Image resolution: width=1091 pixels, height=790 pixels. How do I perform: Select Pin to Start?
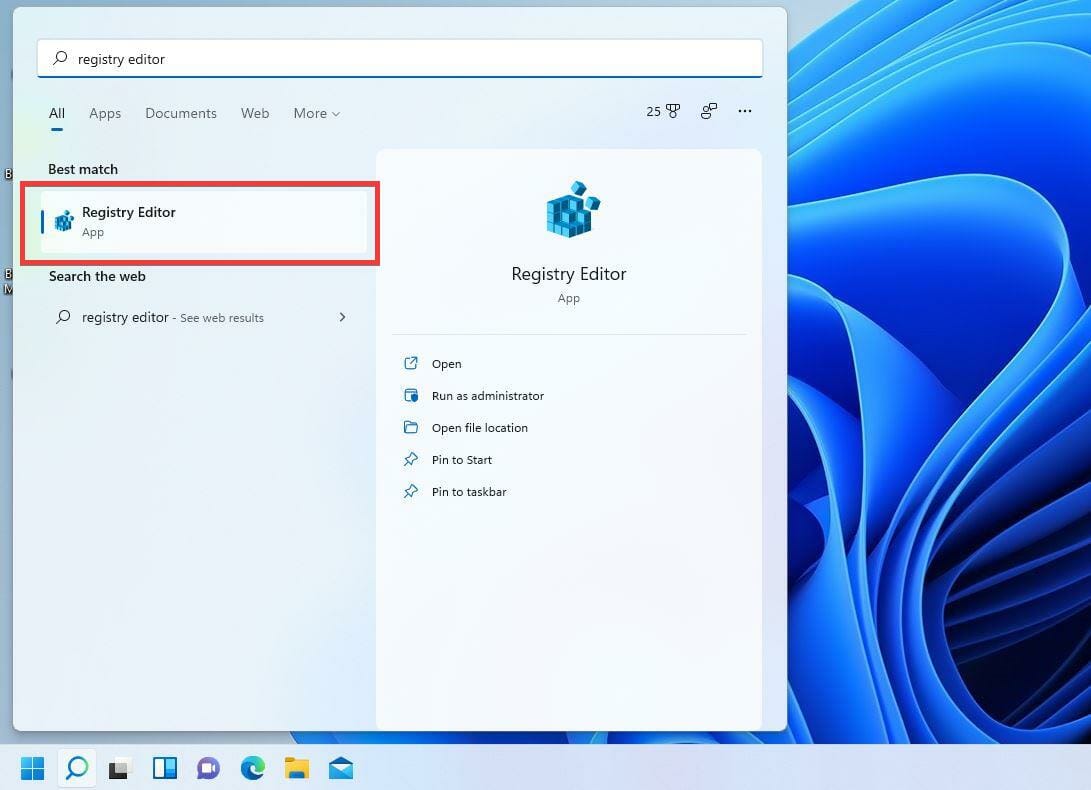[461, 459]
